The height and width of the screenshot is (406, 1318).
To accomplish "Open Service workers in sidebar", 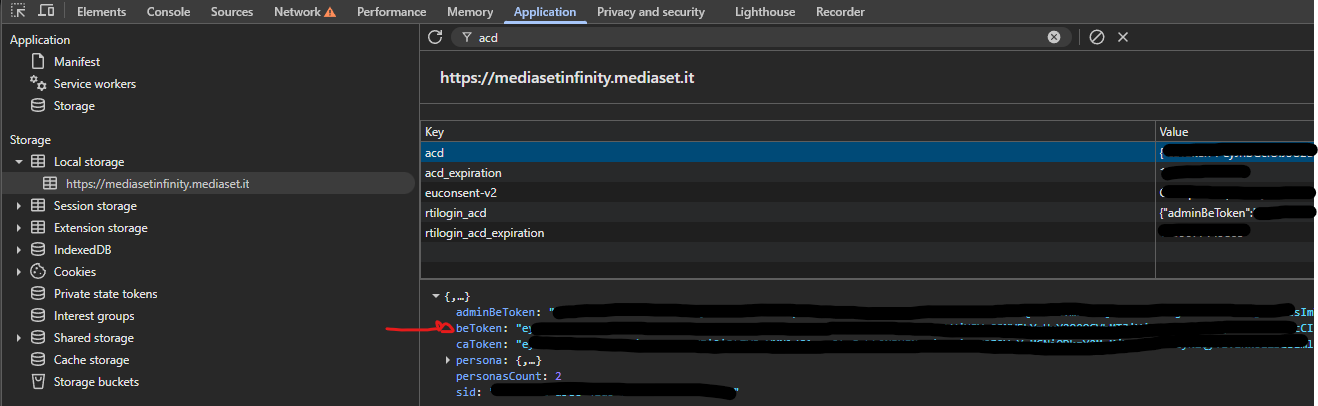I will coord(94,84).
